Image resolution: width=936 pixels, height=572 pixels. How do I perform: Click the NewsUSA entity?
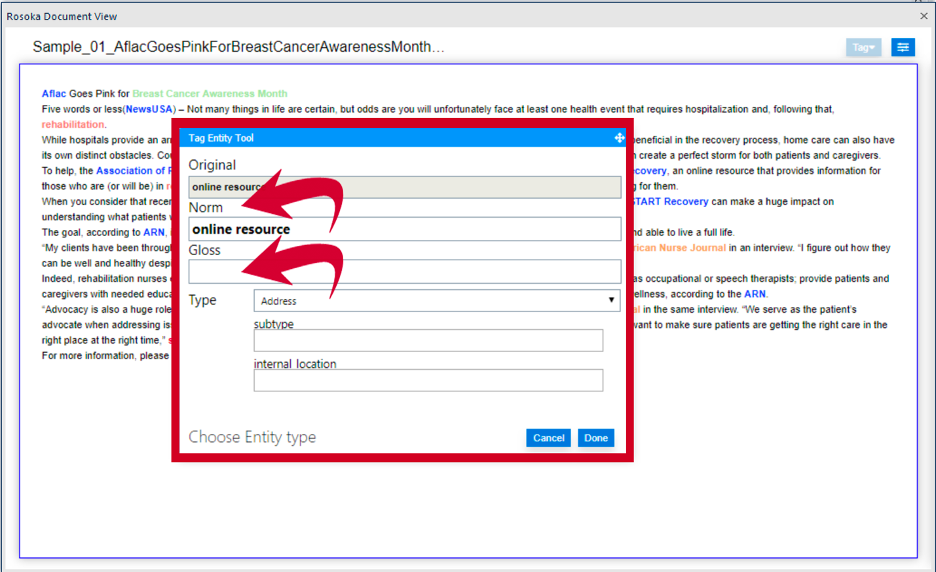point(149,109)
